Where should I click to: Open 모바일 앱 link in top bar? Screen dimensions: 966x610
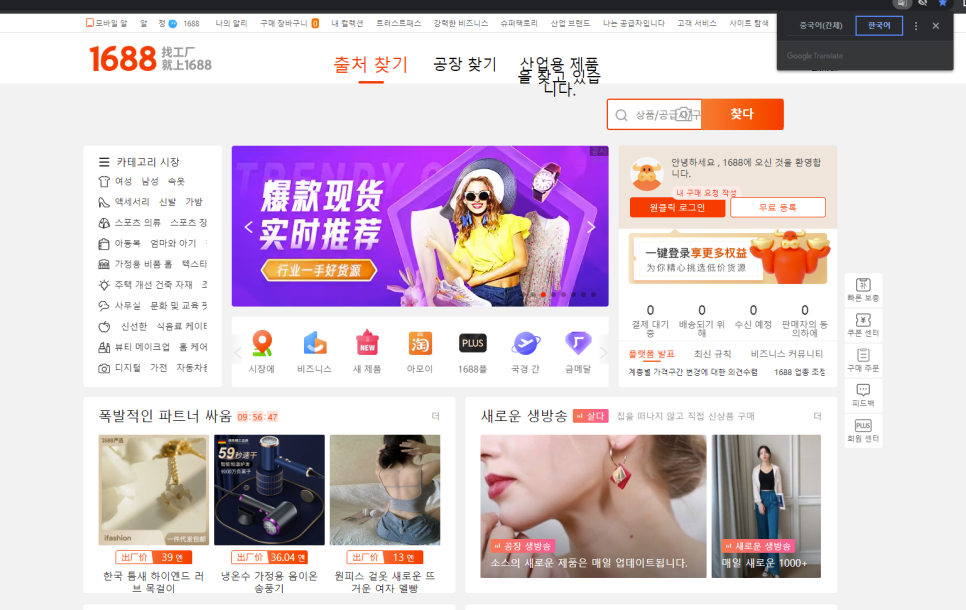tap(107, 23)
